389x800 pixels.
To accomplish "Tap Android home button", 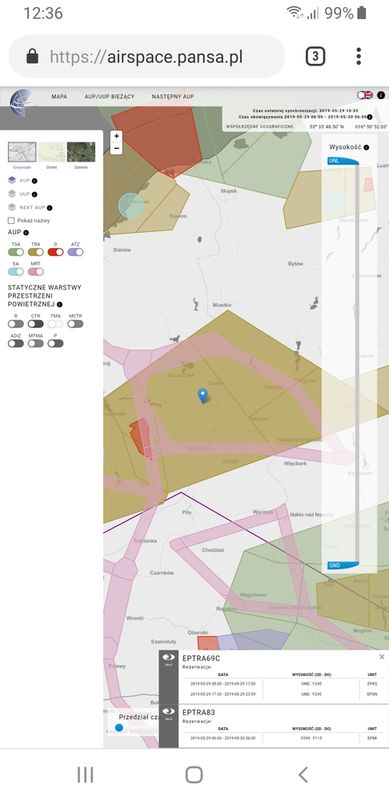I will point(194,774).
